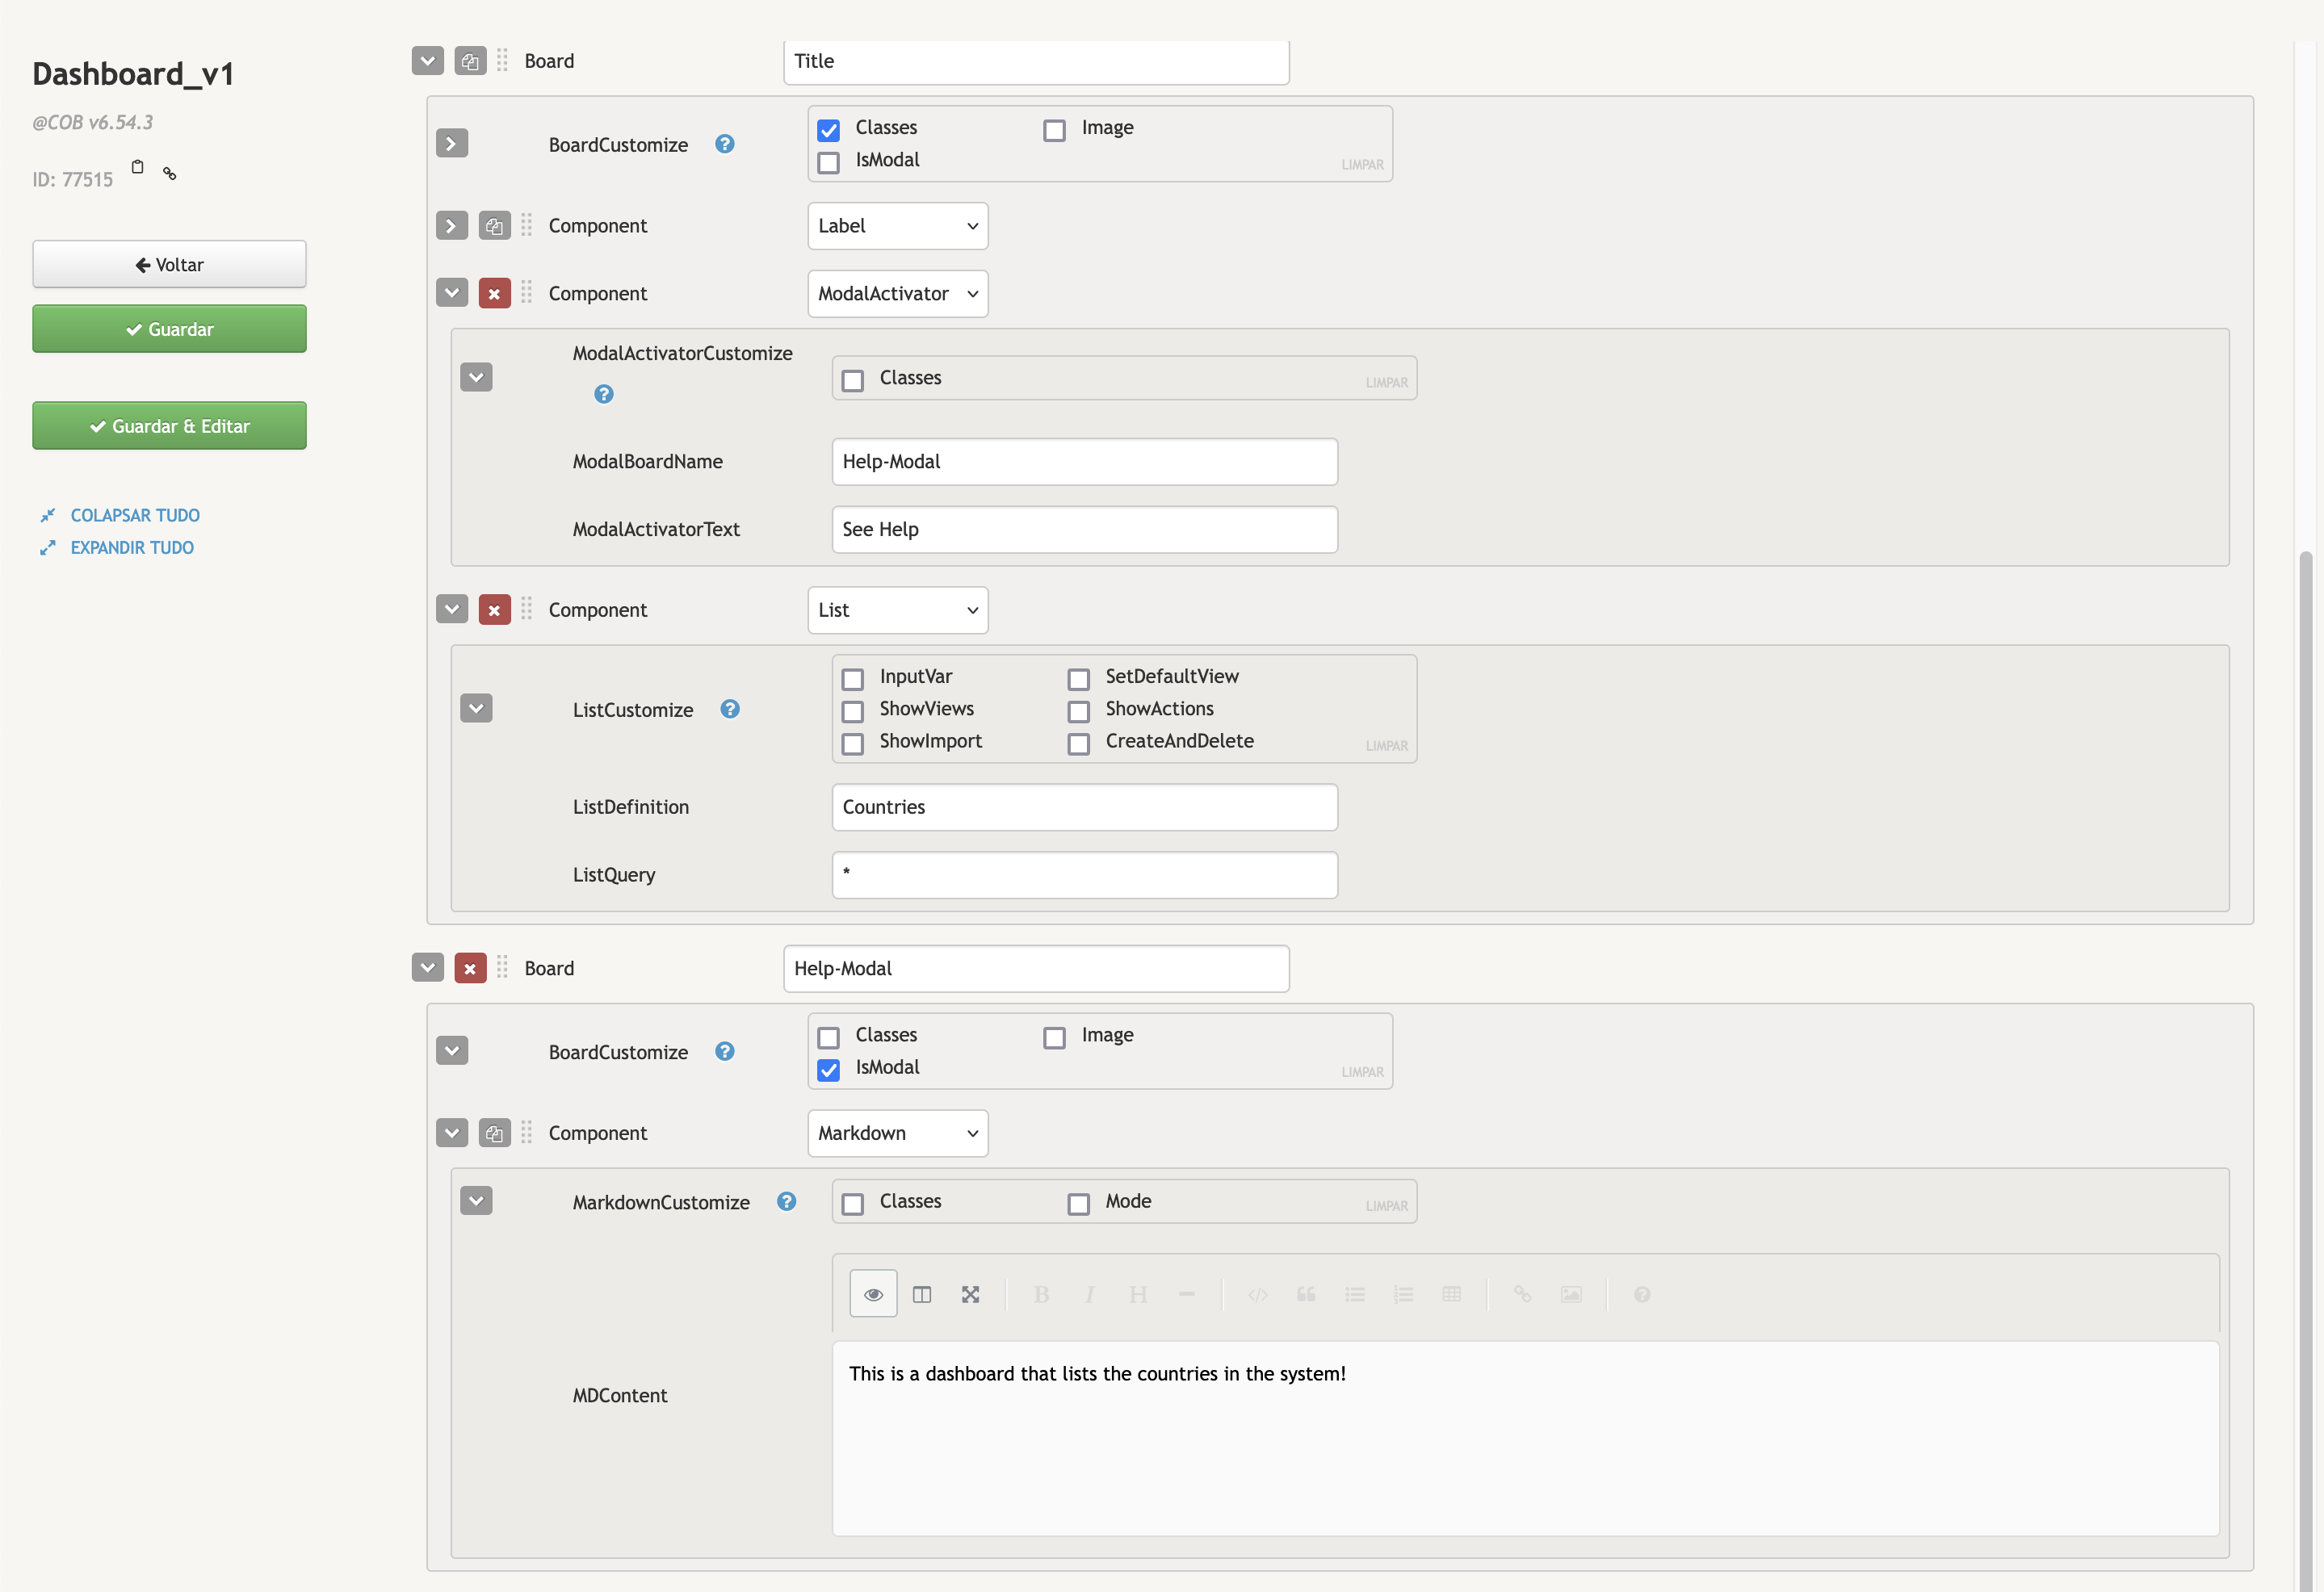Collapse the Help-Modal Board section chevron
Screen dimensions: 2324x1592
(427, 968)
